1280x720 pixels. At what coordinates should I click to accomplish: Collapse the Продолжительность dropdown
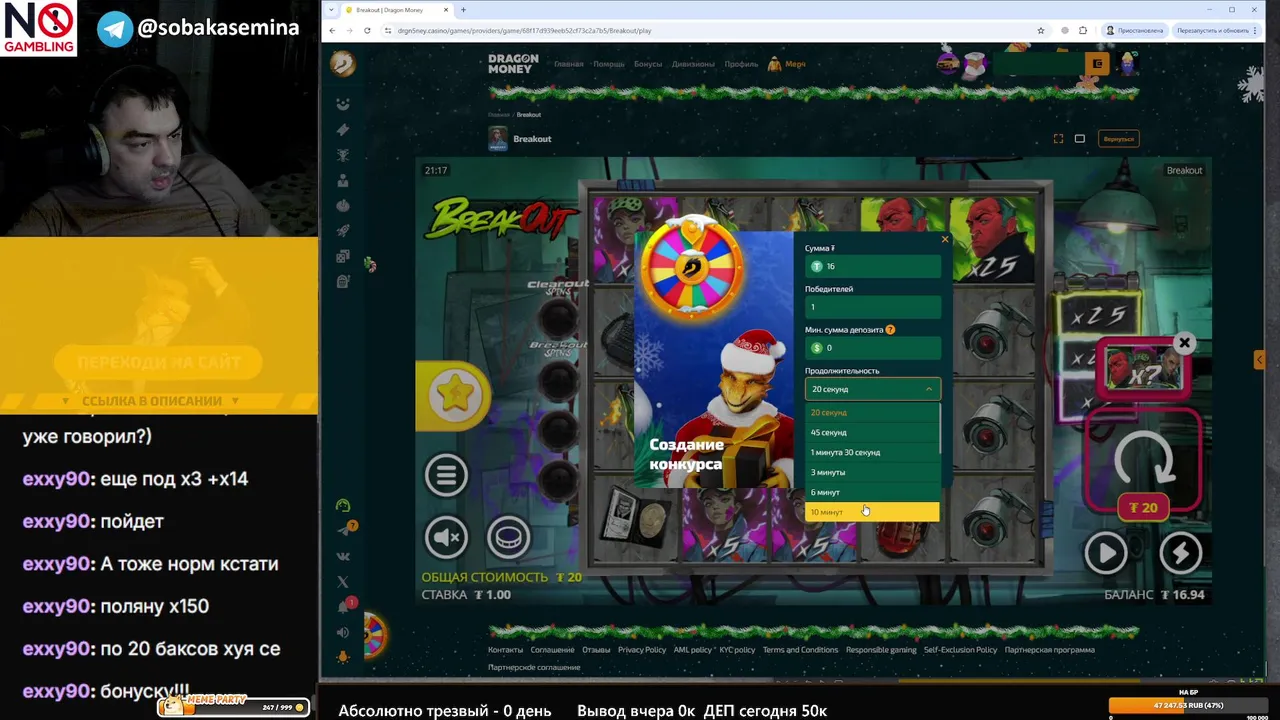pyautogui.click(x=873, y=389)
